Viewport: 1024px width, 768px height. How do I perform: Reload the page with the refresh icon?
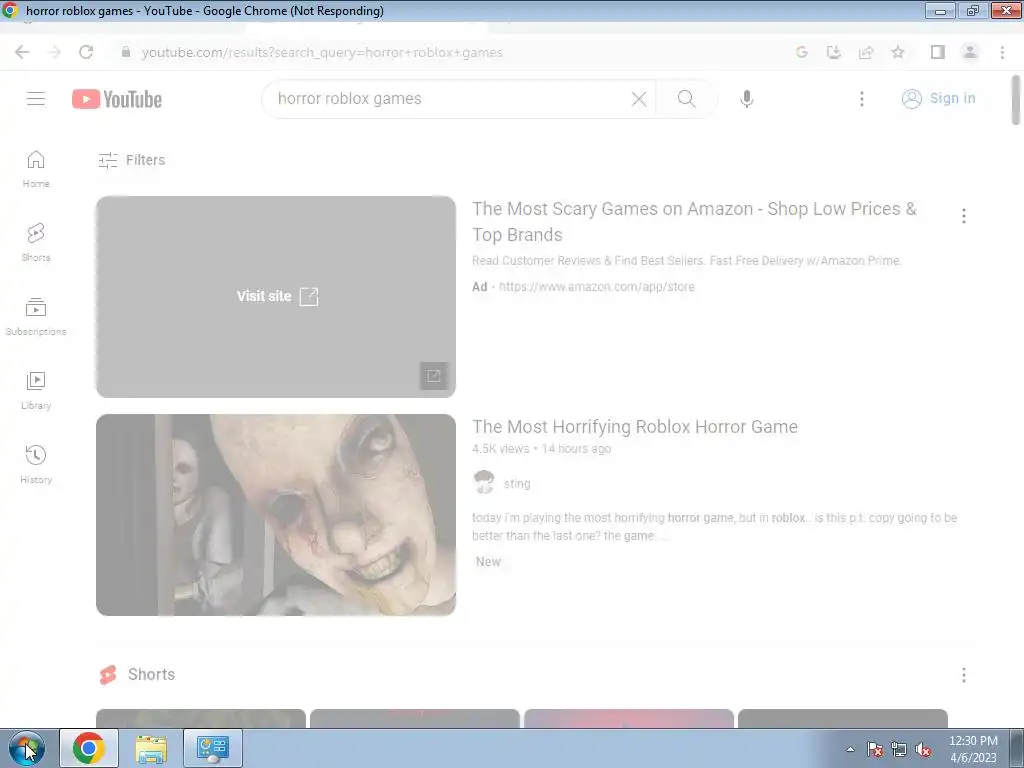click(86, 52)
